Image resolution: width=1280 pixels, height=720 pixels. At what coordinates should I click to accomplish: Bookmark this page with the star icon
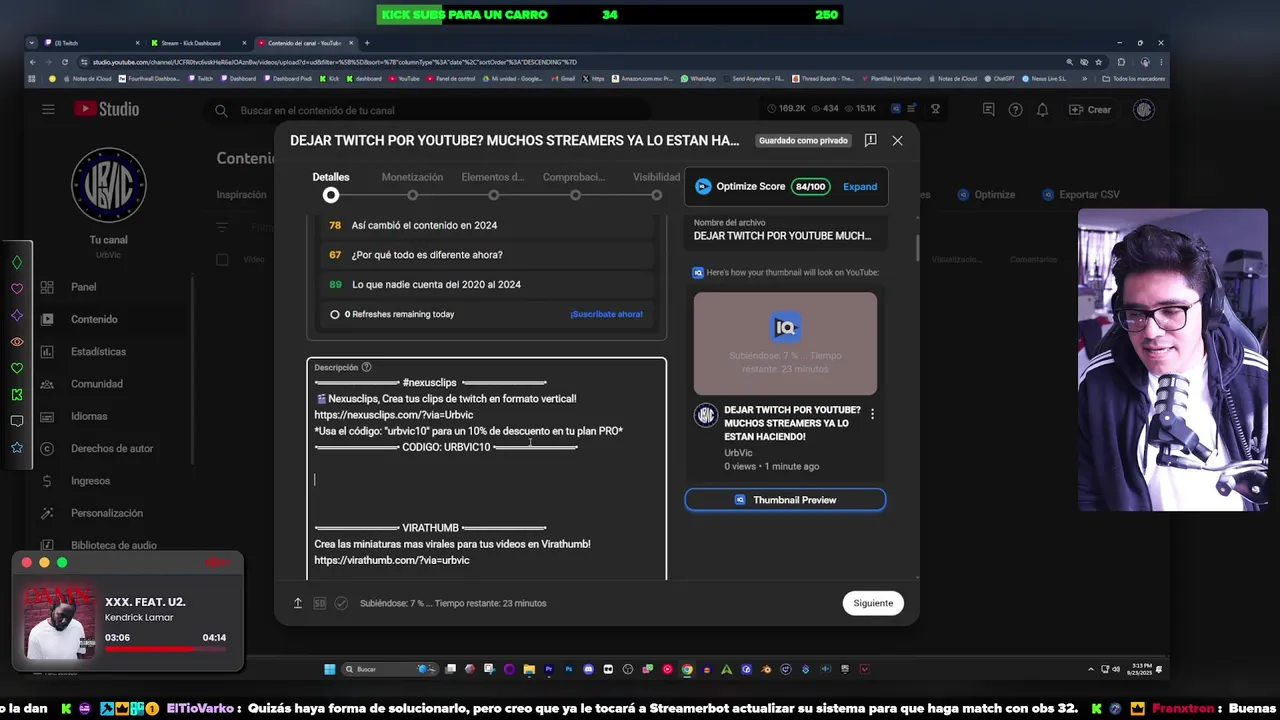1099,62
